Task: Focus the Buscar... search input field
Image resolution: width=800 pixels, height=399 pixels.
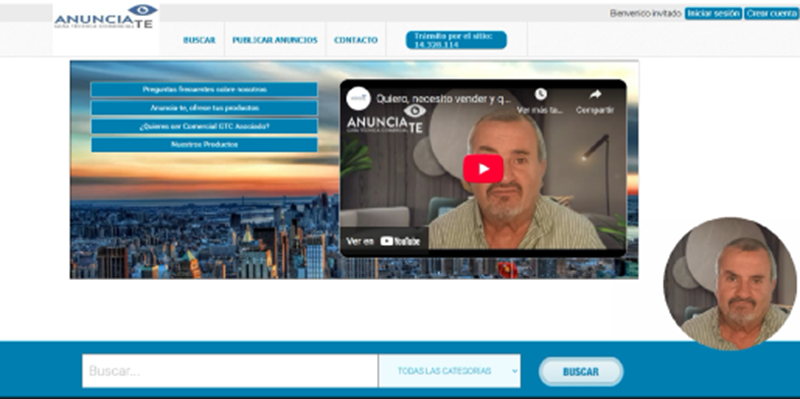Action: coord(230,371)
